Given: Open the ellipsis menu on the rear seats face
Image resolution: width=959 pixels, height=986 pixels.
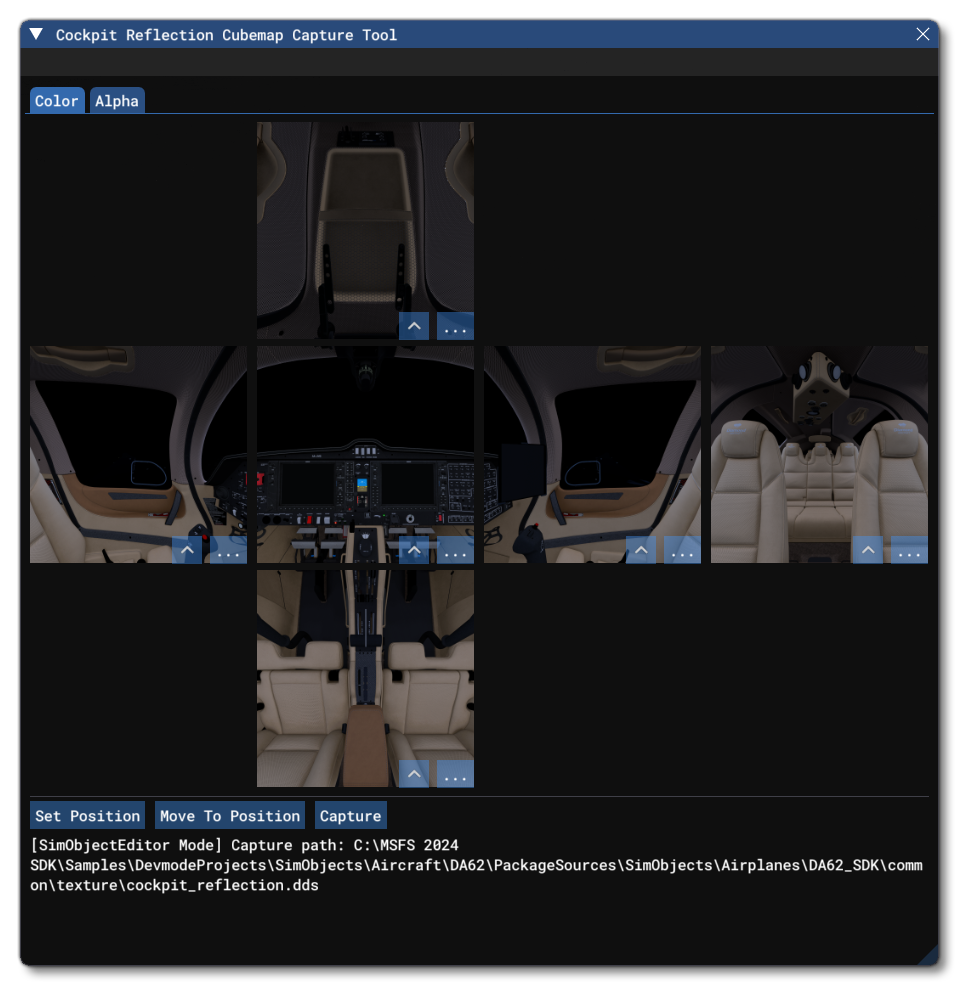Looking at the screenshot, I should click(909, 550).
